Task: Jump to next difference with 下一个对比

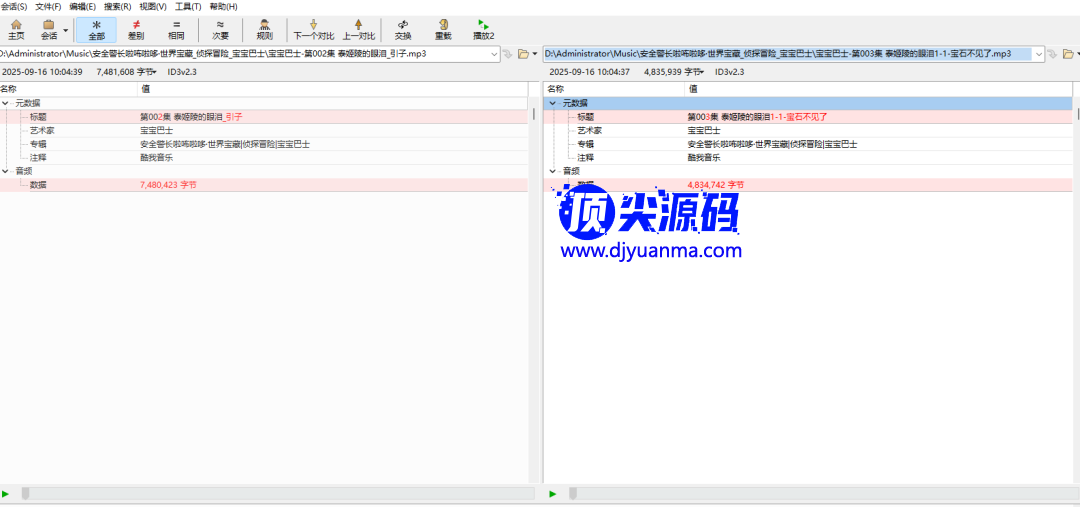Action: (x=313, y=29)
